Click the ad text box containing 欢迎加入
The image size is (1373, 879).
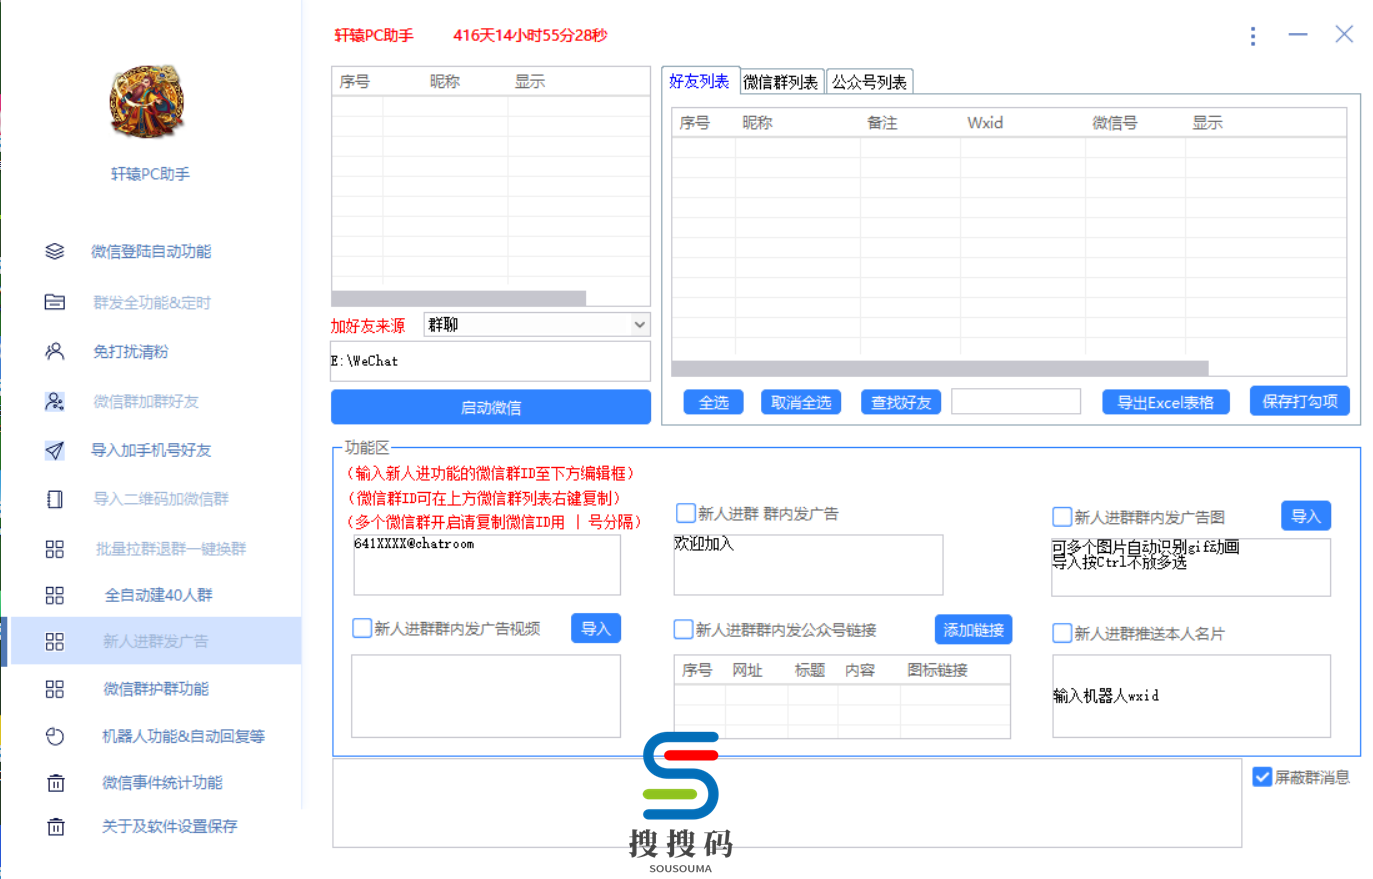click(808, 565)
